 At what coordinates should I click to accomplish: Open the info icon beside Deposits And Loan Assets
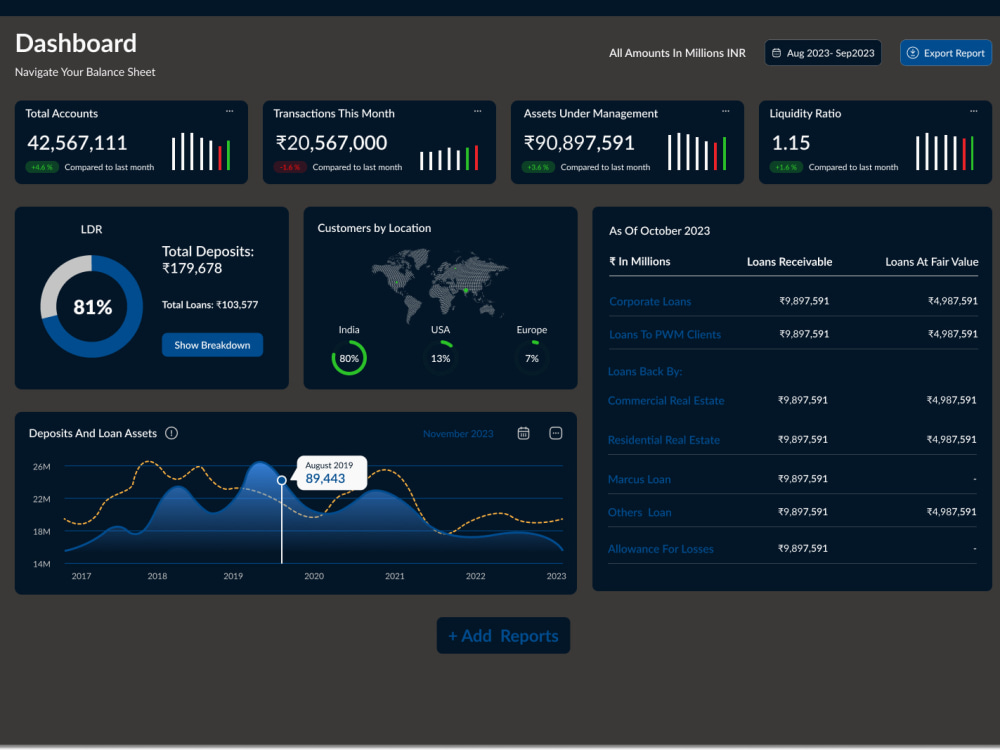click(x=171, y=433)
